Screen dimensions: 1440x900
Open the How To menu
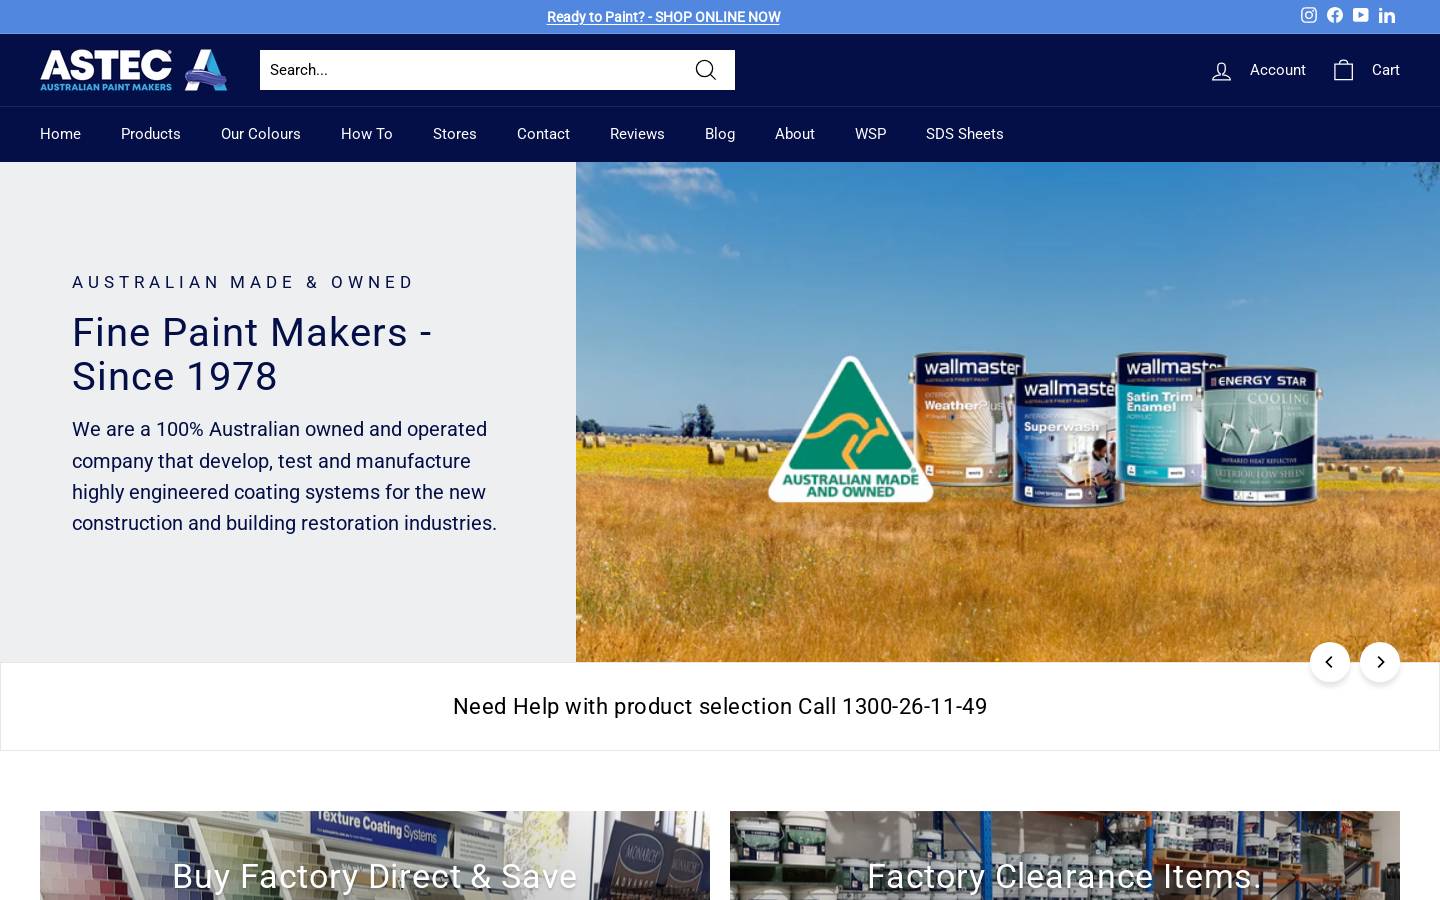pos(367,134)
